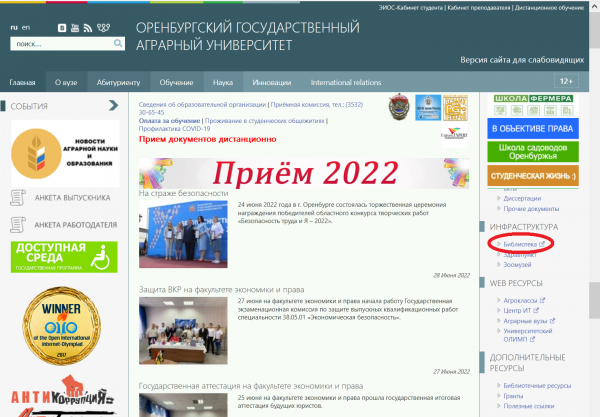The width and height of the screenshot is (600, 417).
Task: Open the RSS feed icon
Action: pyautogui.click(x=88, y=28)
